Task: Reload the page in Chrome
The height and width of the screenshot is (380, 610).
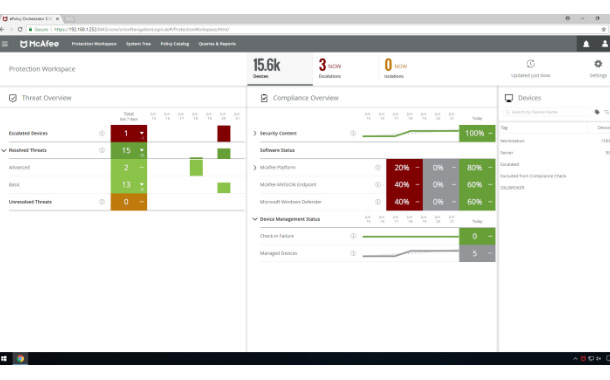Action: click(20, 29)
